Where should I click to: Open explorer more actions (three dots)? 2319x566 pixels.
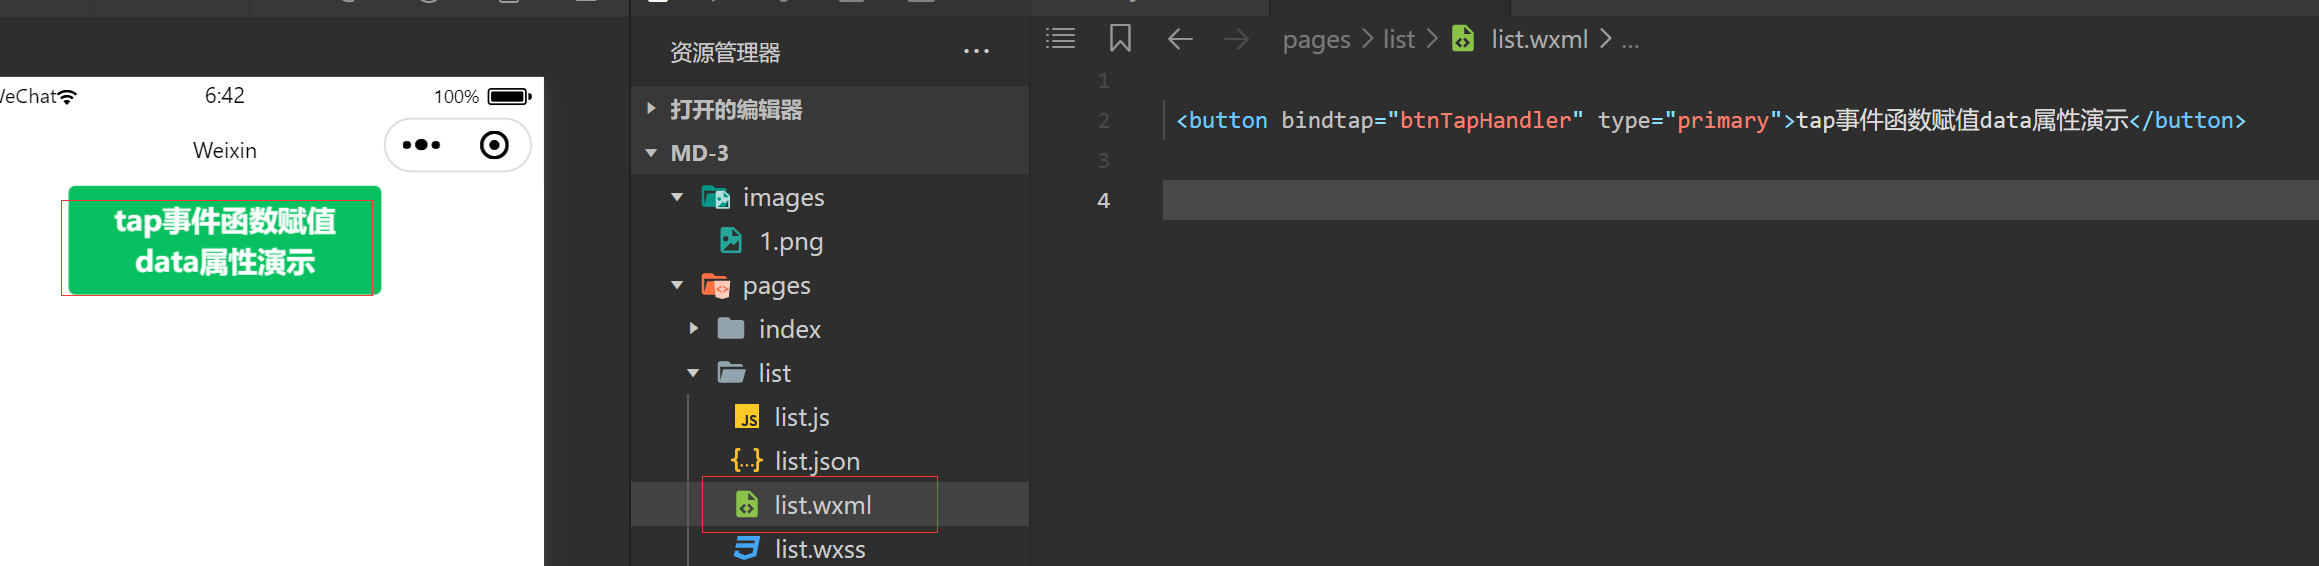pyautogui.click(x=976, y=52)
